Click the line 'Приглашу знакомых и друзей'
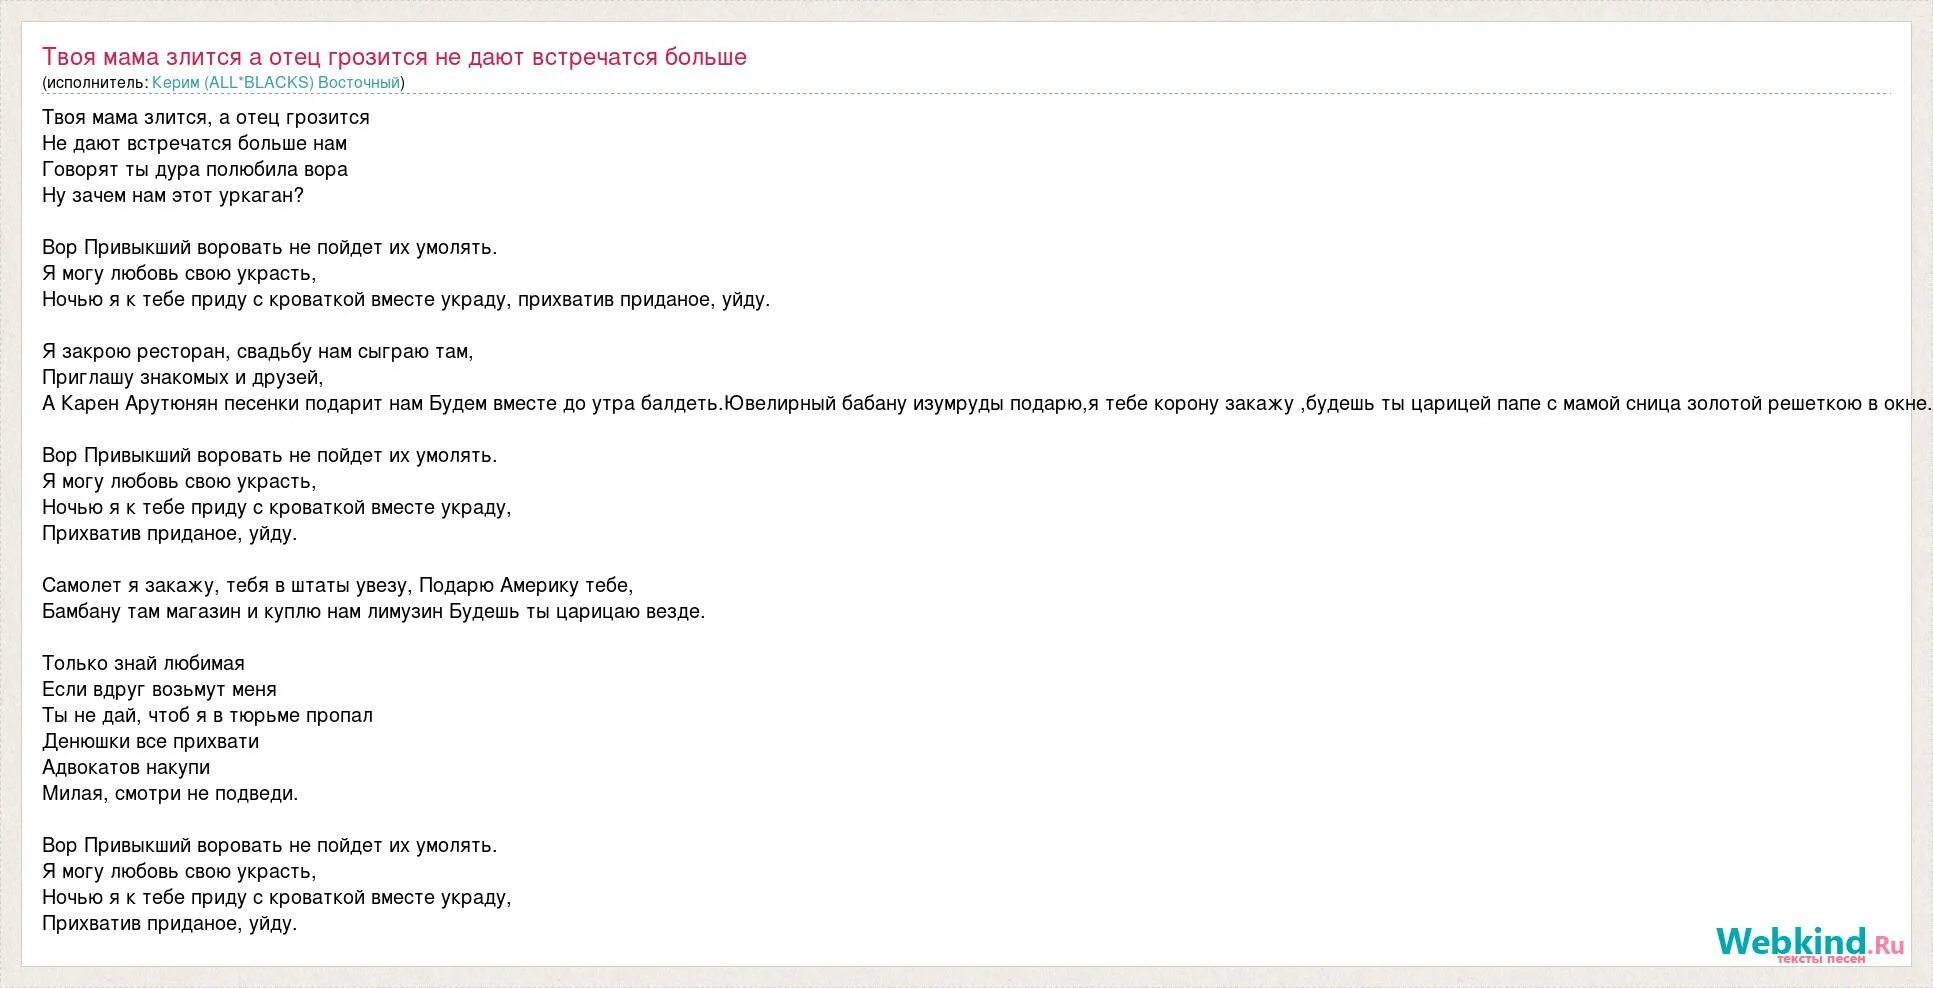1933x988 pixels. (183, 378)
